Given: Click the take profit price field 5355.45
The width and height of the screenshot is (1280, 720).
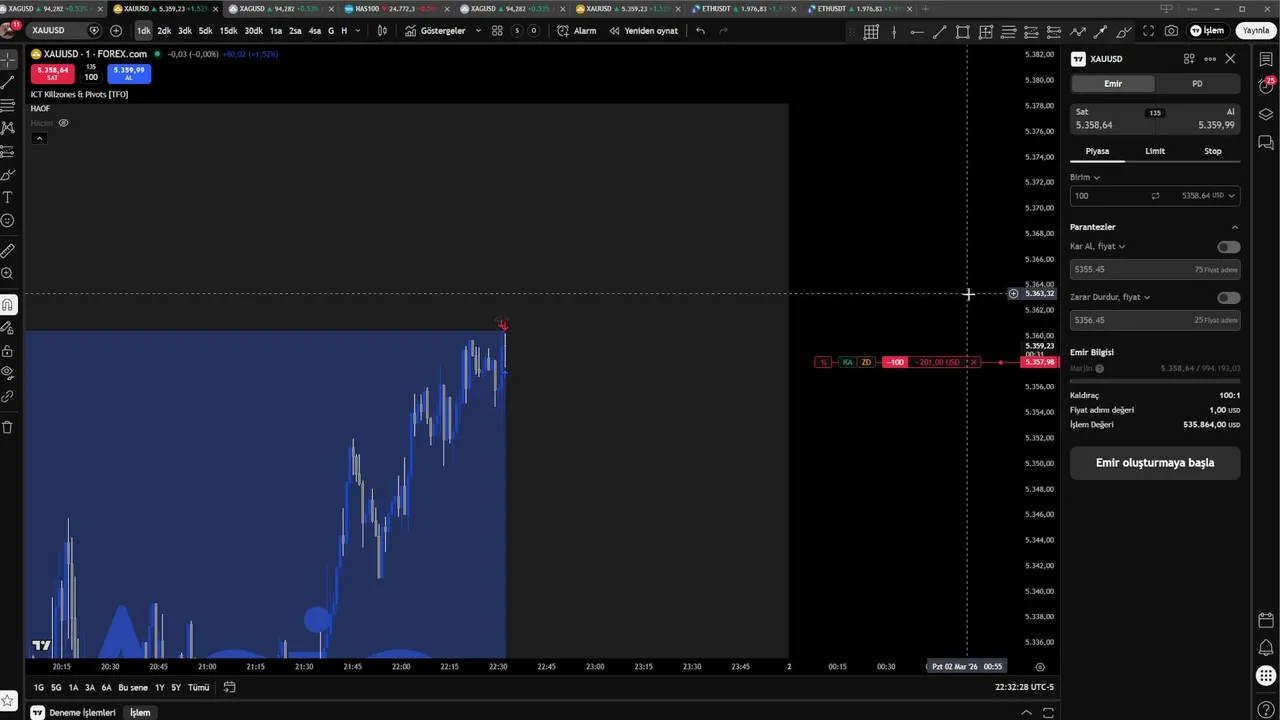Looking at the screenshot, I should coord(1155,269).
